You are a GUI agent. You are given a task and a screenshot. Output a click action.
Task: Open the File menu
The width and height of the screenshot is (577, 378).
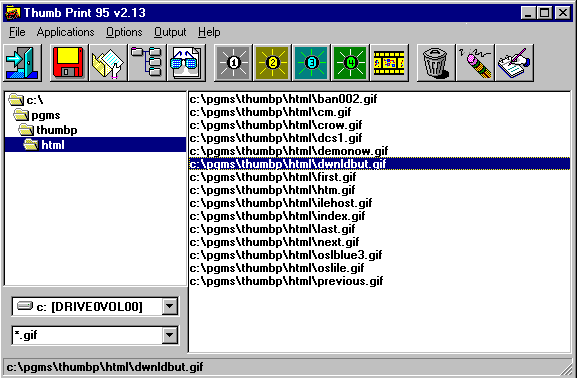17,32
